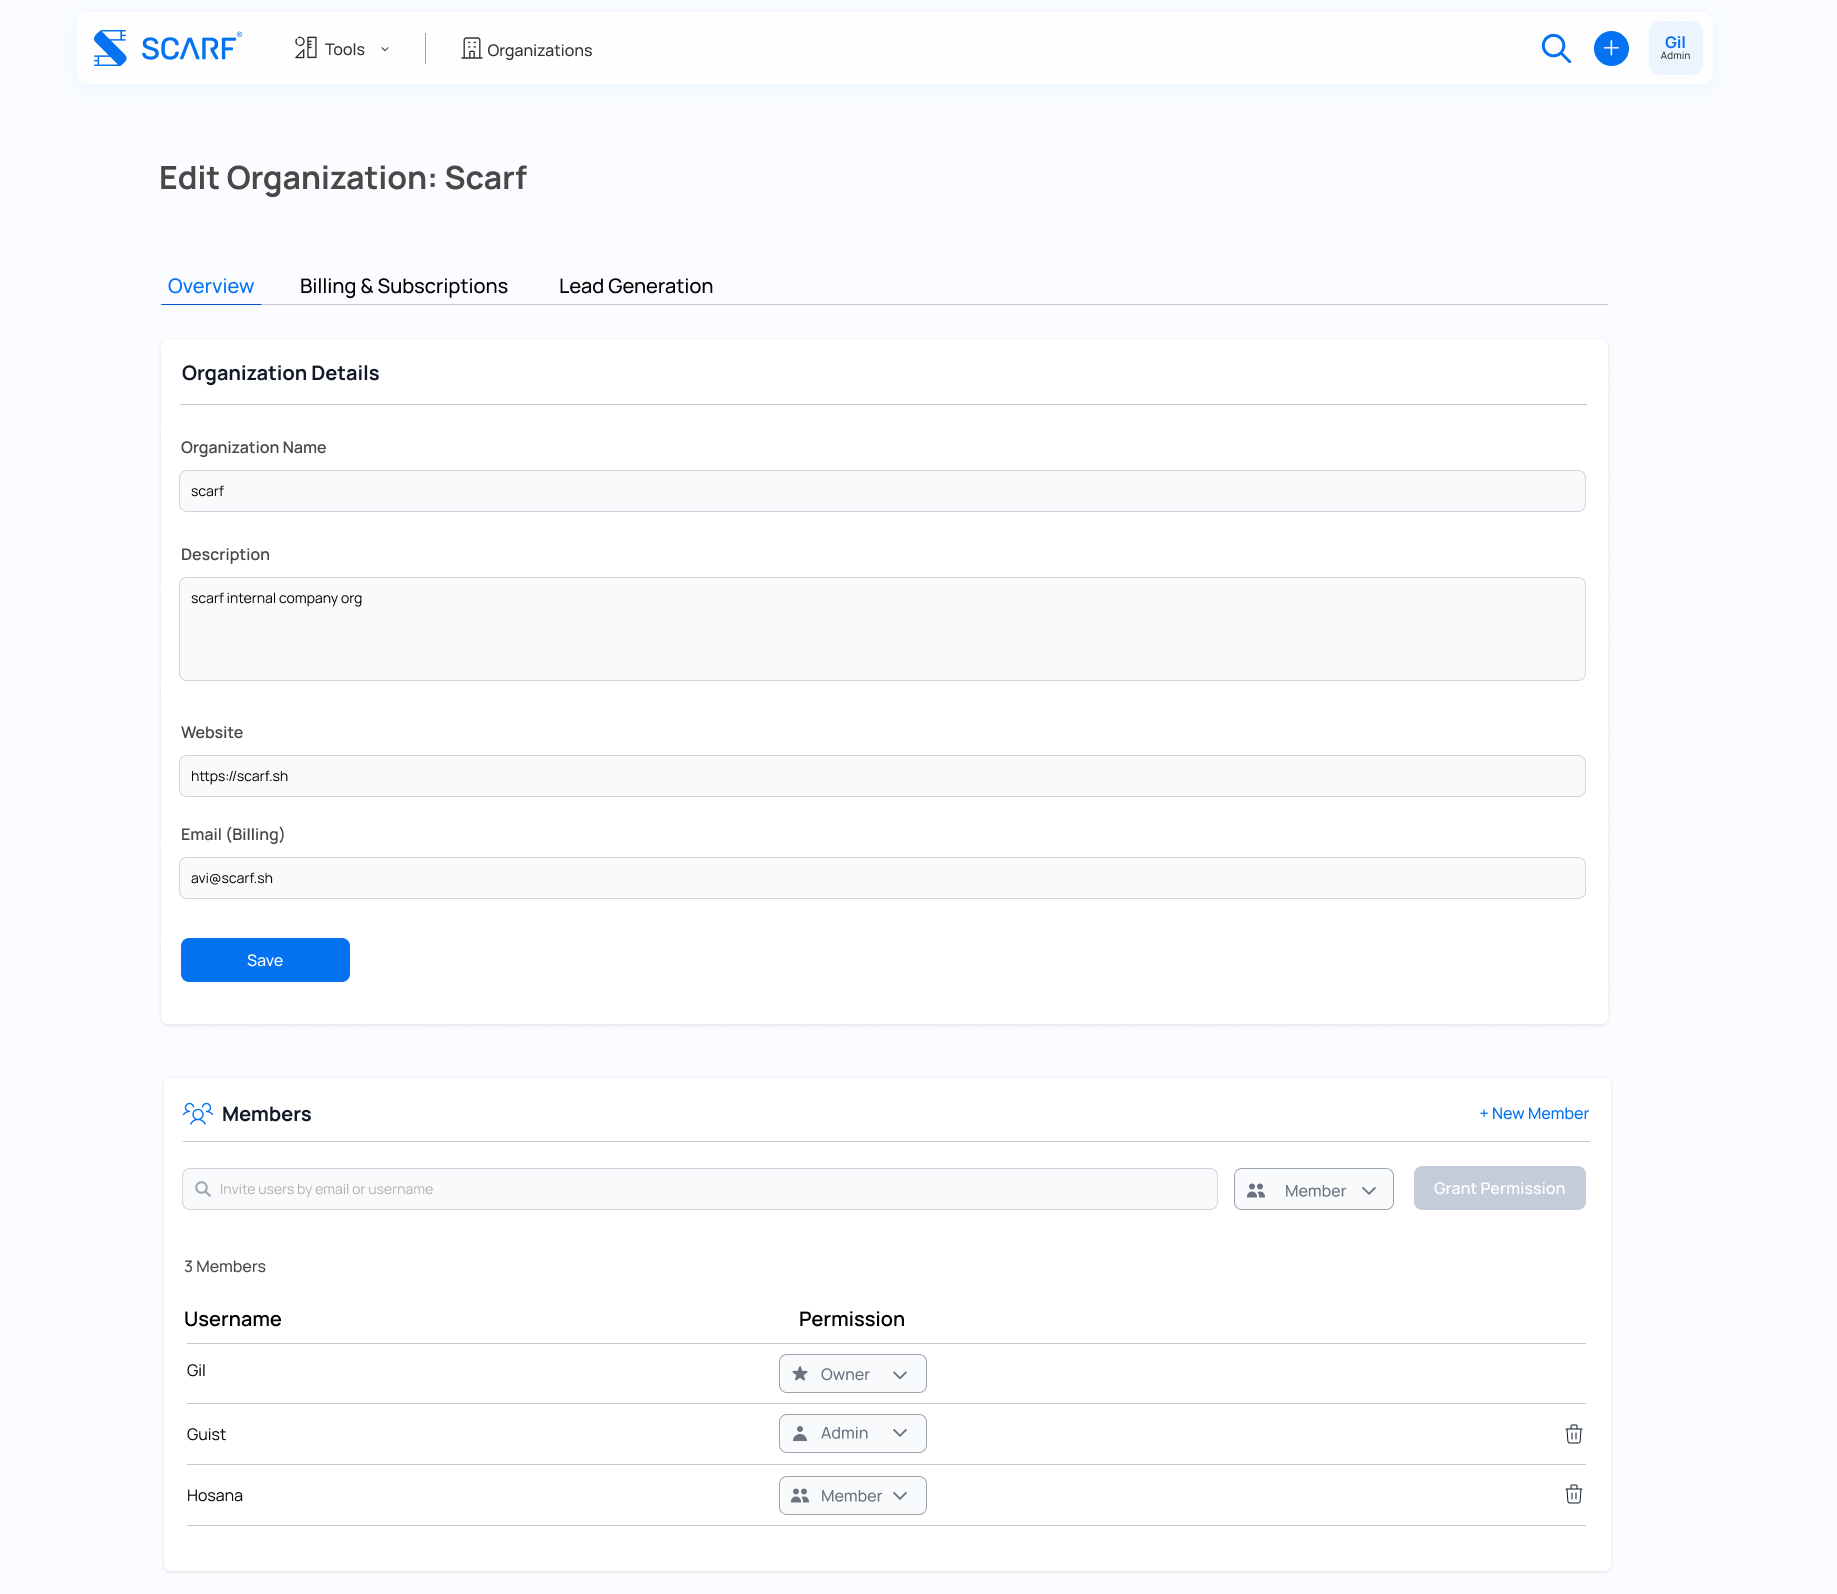Change Gil's Owner permission dropdown
The height and width of the screenshot is (1594, 1837).
coord(852,1374)
